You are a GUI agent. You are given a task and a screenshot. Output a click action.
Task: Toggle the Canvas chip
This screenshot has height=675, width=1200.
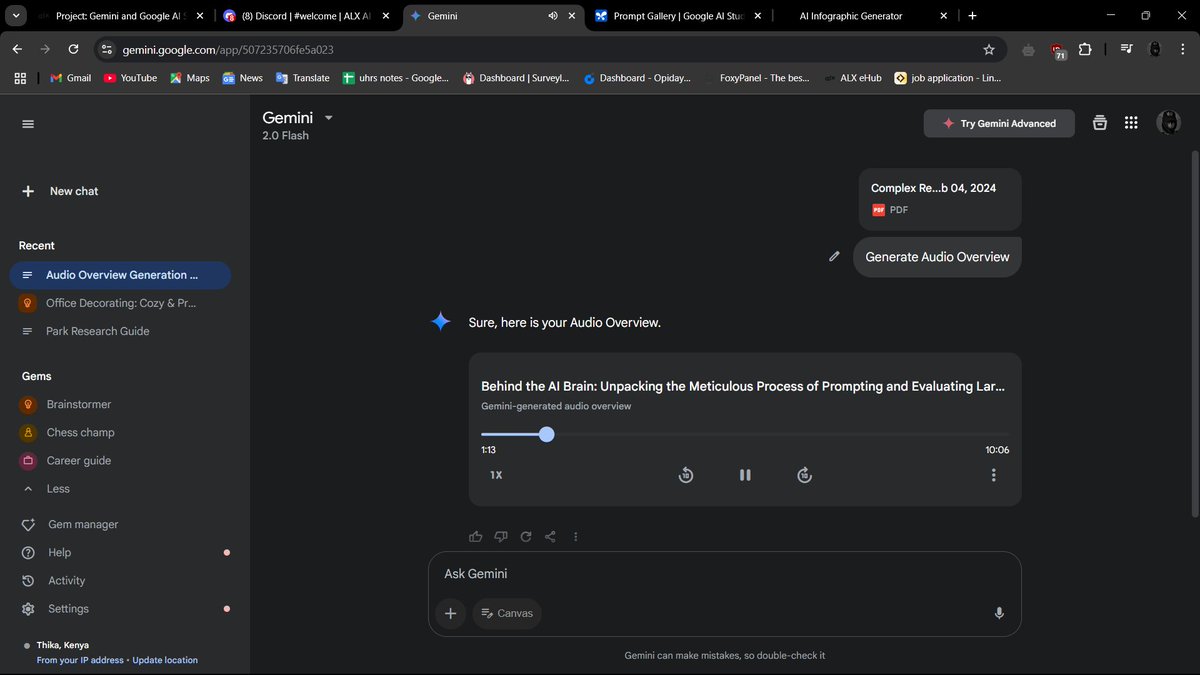(x=506, y=613)
